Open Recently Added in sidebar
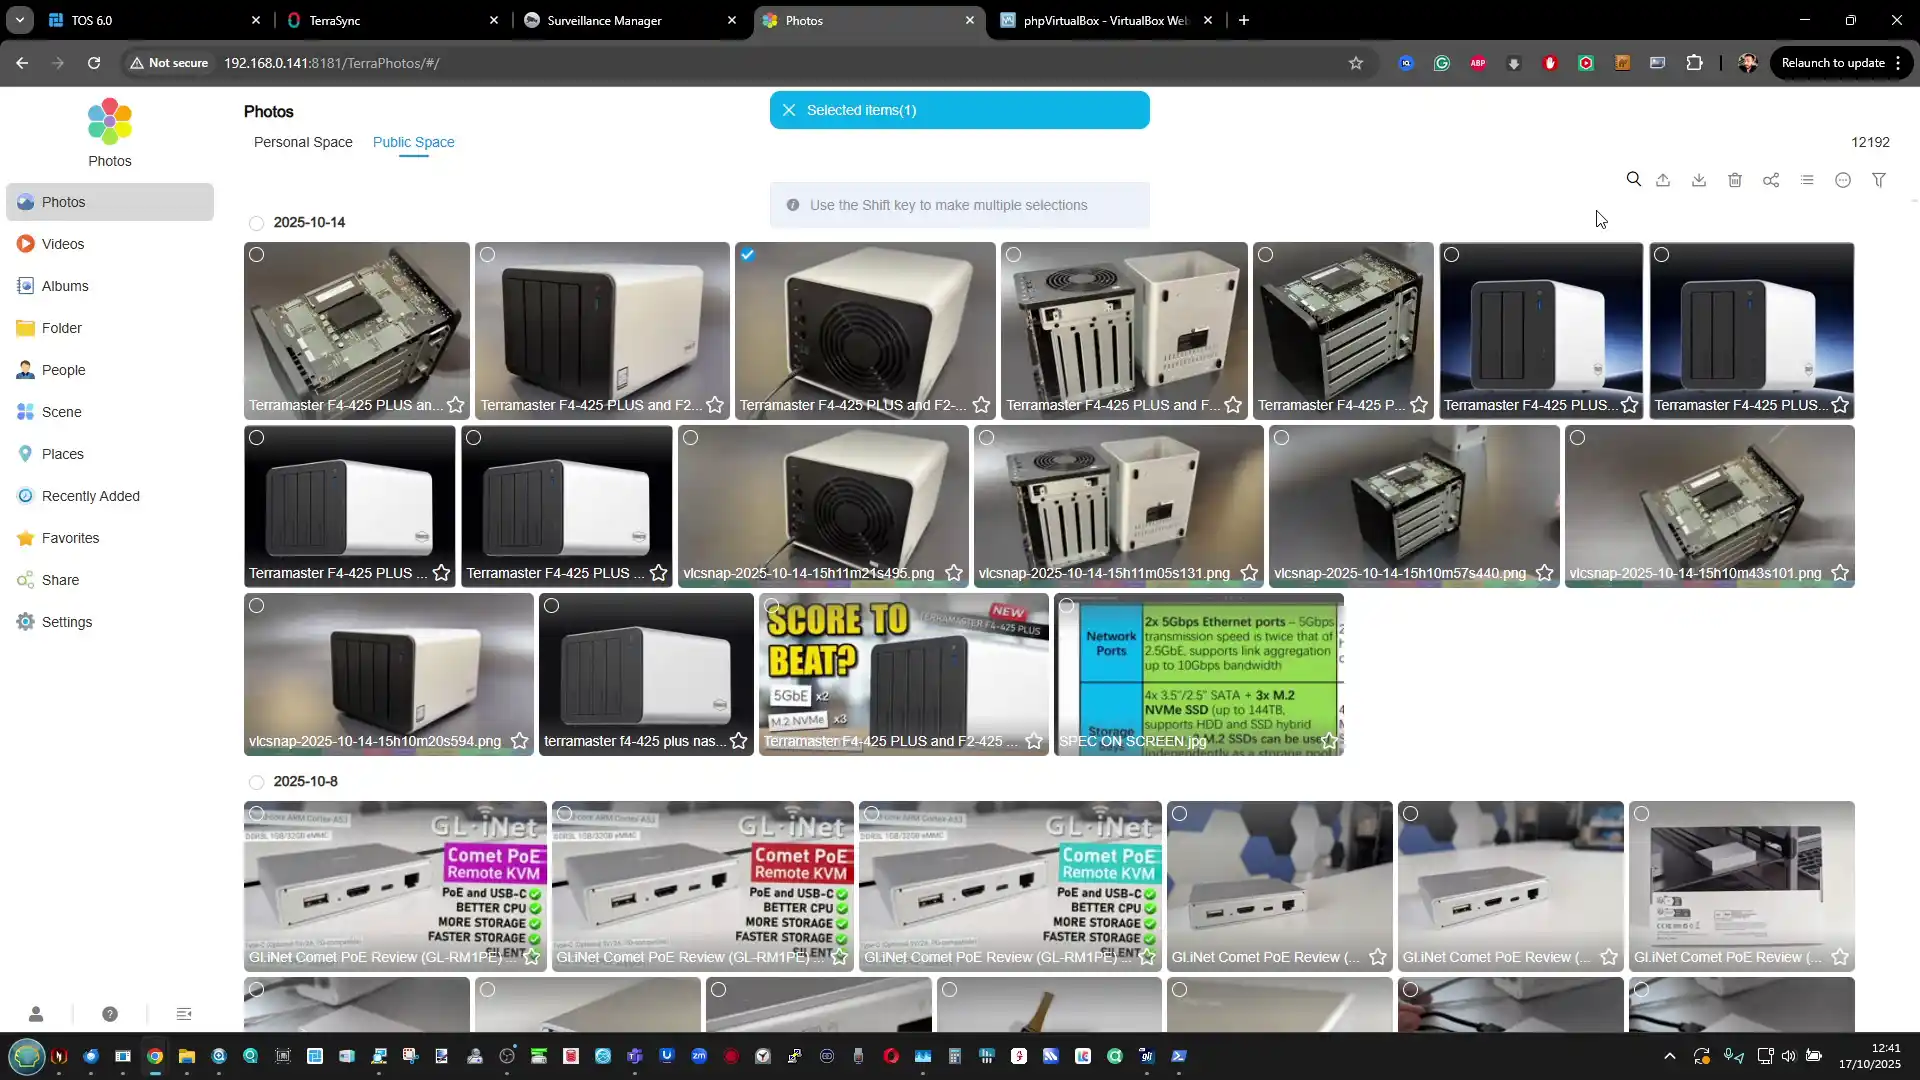 point(90,496)
